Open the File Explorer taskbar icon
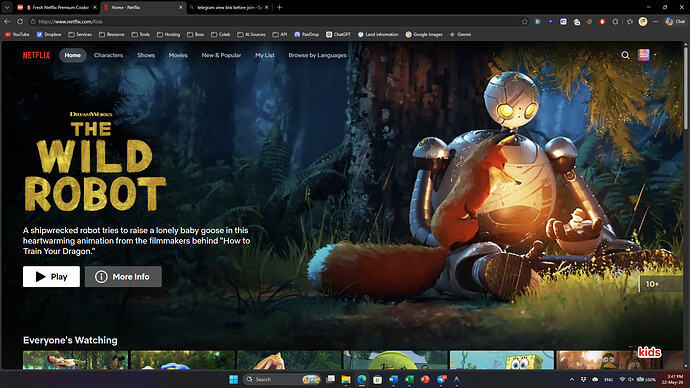This screenshot has height=388, width=690. tap(346, 379)
